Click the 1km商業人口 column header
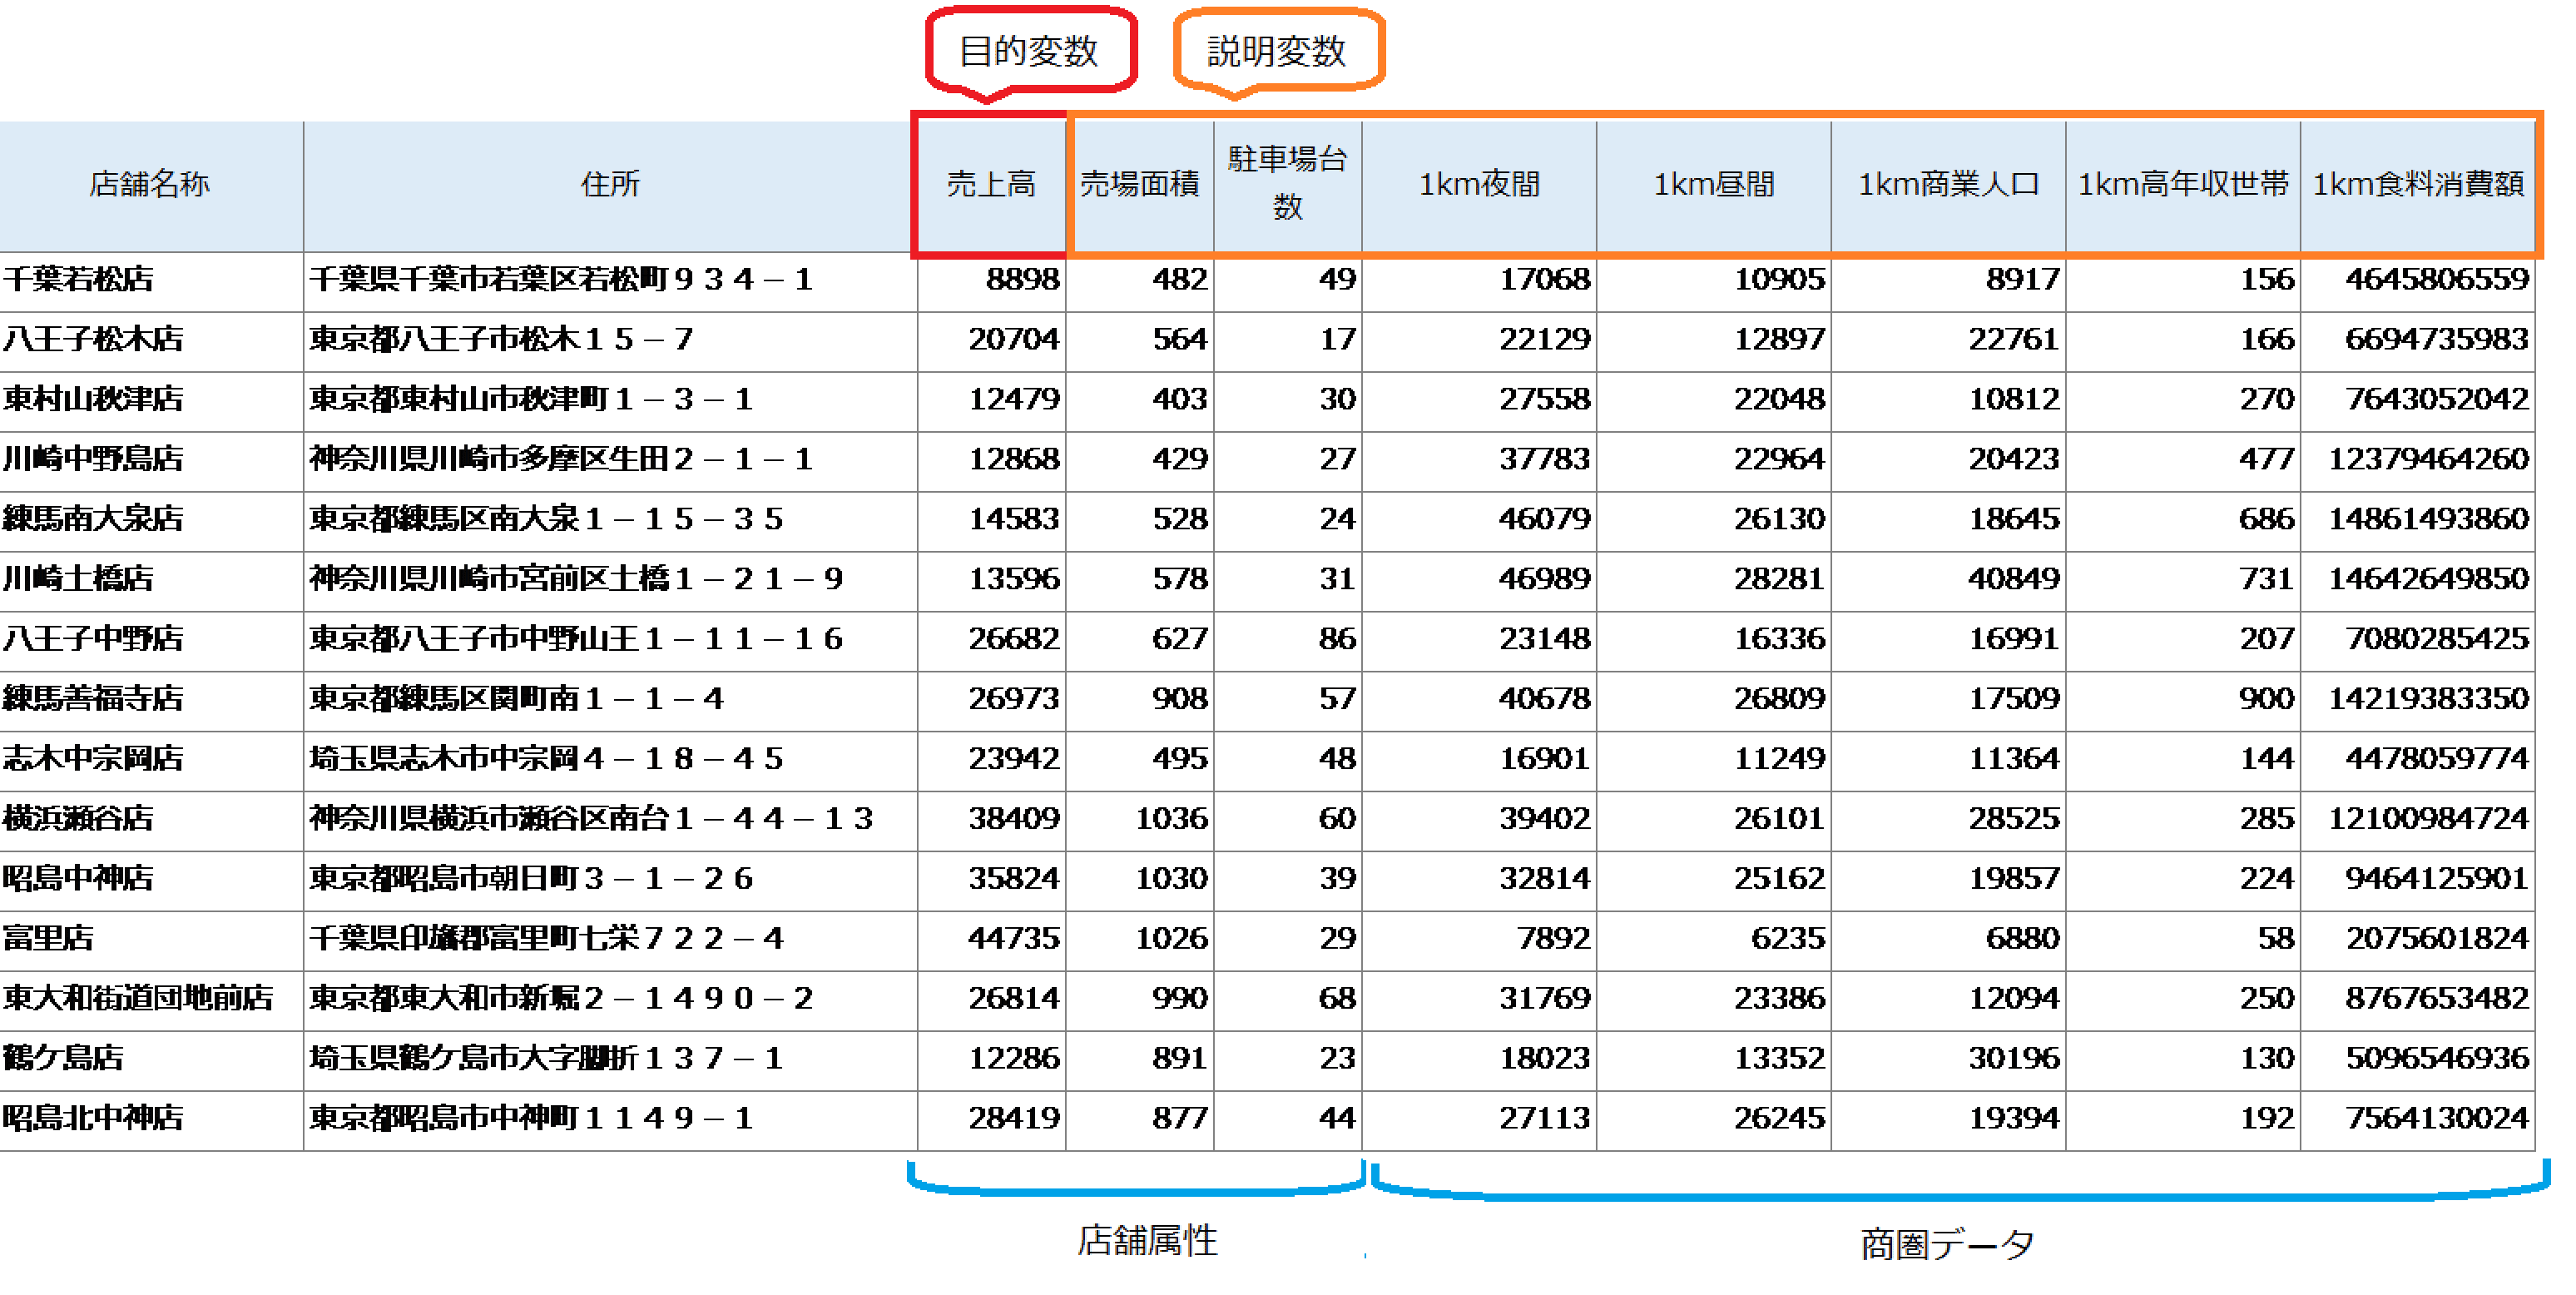This screenshot has height=1295, width=2576. tap(1948, 185)
